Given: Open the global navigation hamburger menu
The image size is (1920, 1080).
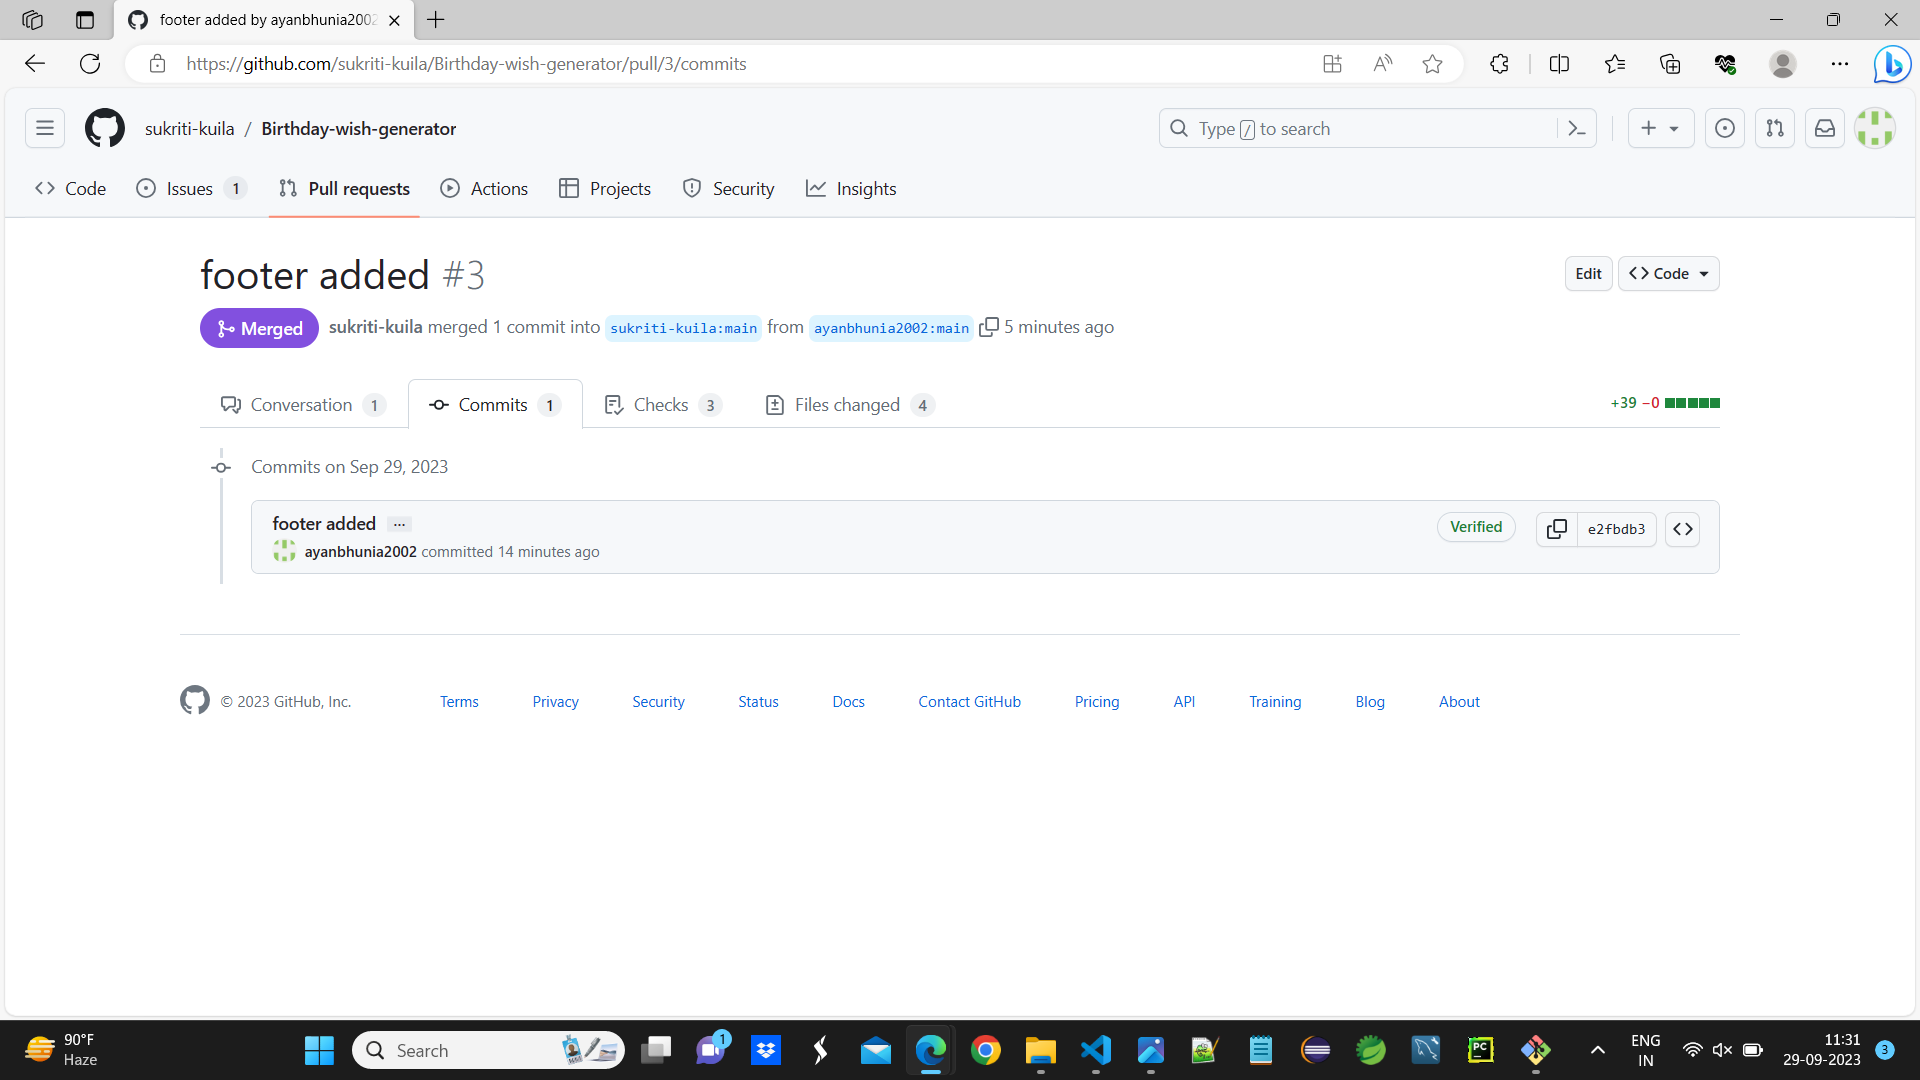Looking at the screenshot, I should (x=43, y=128).
